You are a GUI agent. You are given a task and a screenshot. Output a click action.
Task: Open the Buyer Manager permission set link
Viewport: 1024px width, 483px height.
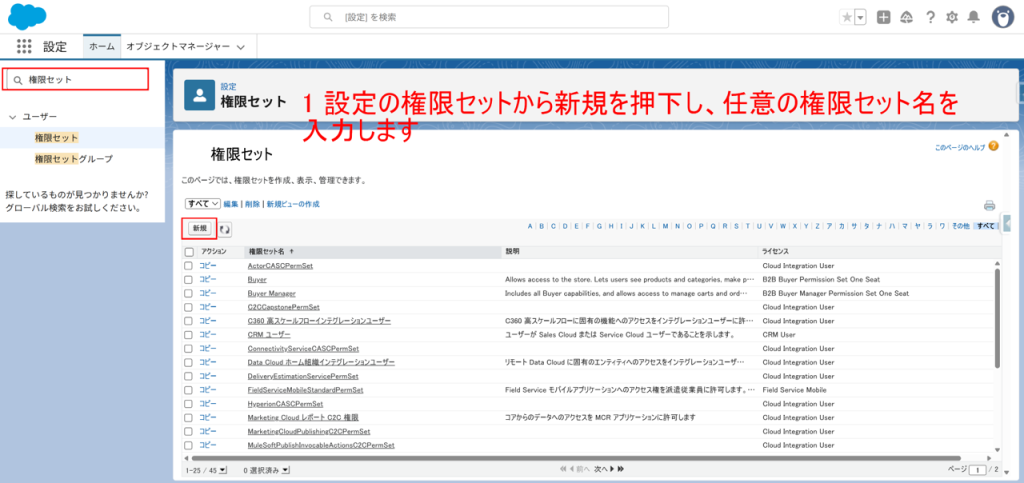[271, 294]
